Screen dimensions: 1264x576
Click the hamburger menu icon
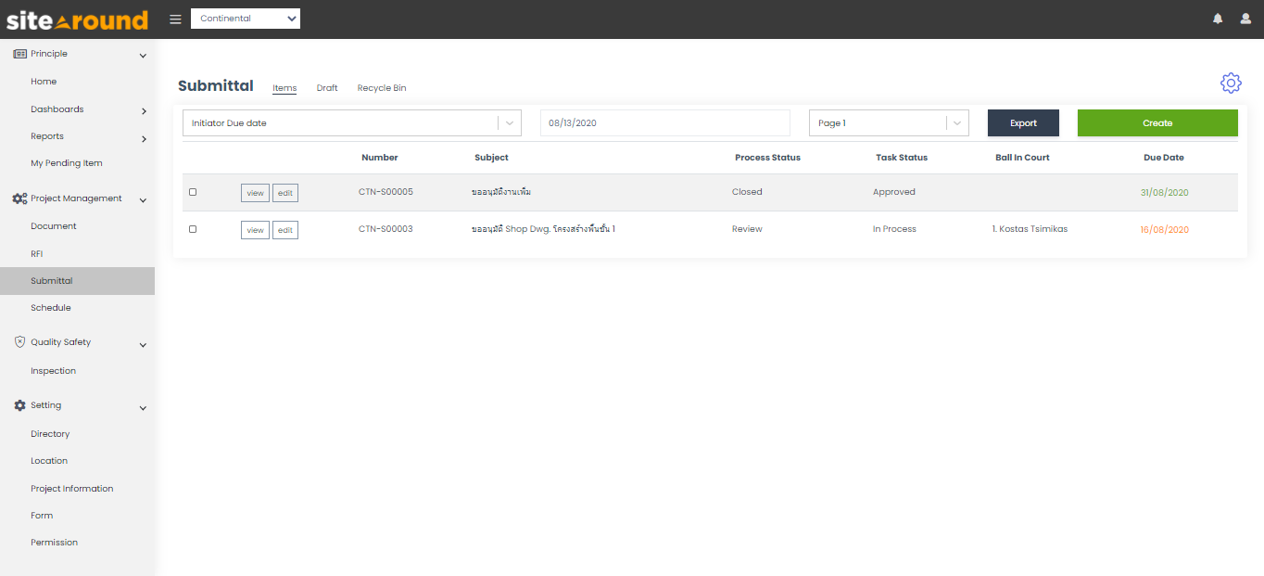point(175,18)
